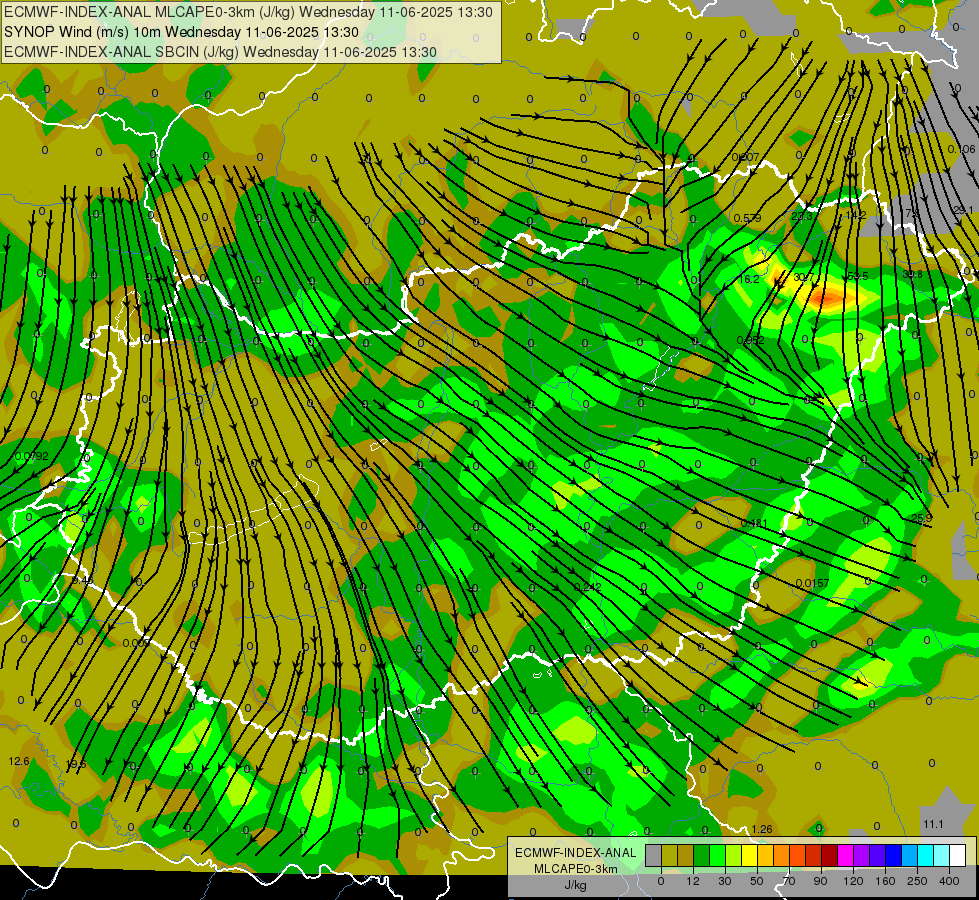This screenshot has width=979, height=900.
Task: Click the map value '25.9'
Action: point(922,519)
